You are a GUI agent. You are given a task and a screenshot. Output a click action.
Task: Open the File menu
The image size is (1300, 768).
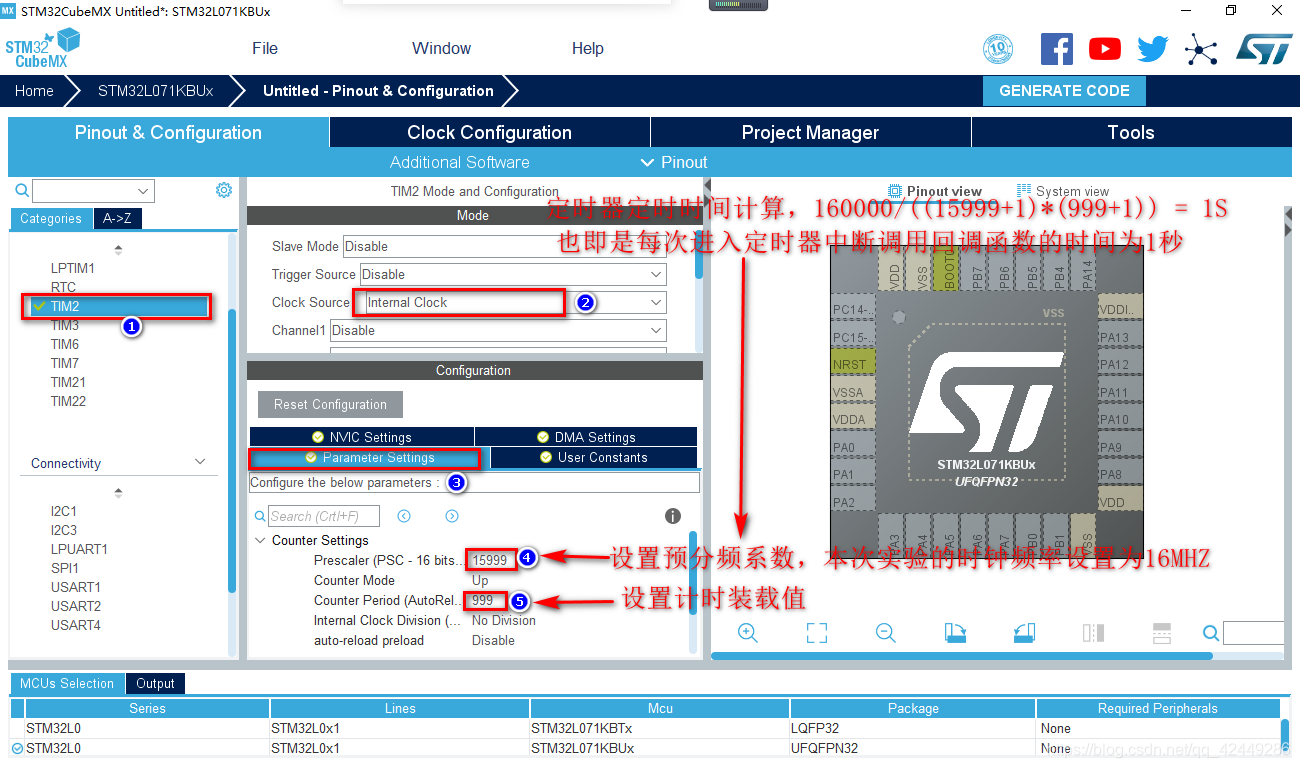tap(265, 48)
